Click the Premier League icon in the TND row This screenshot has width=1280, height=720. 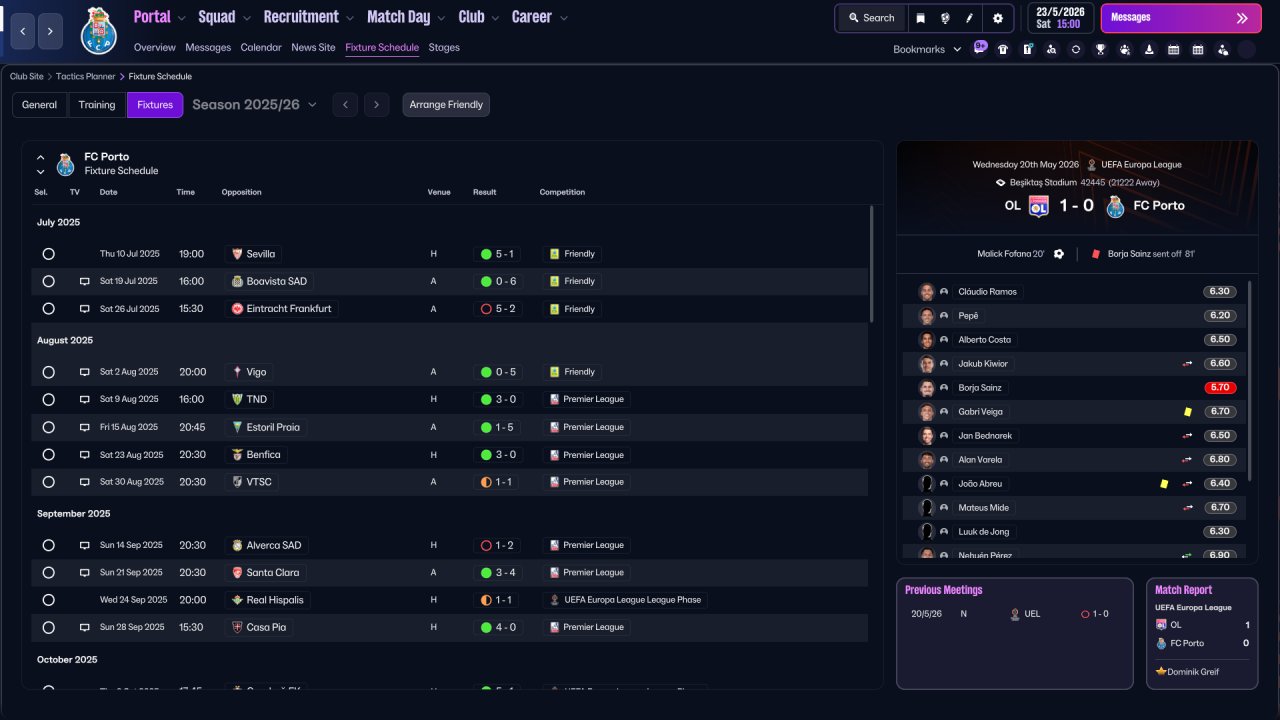[554, 399]
